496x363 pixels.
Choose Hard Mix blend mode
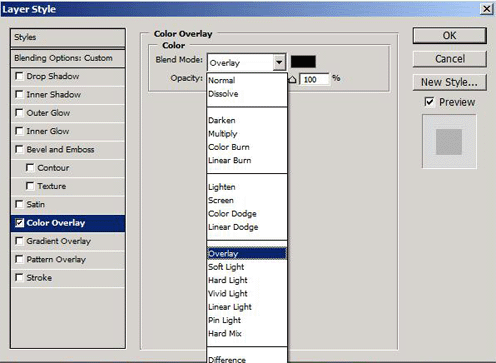coord(247,334)
